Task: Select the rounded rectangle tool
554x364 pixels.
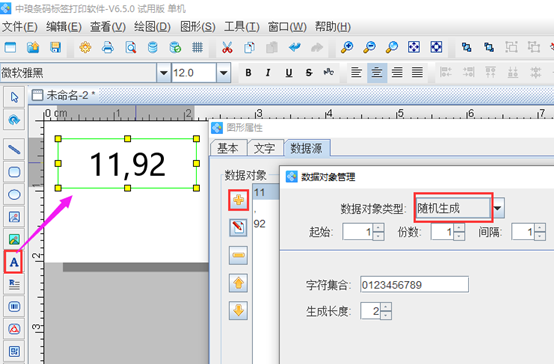Action: 14,172
